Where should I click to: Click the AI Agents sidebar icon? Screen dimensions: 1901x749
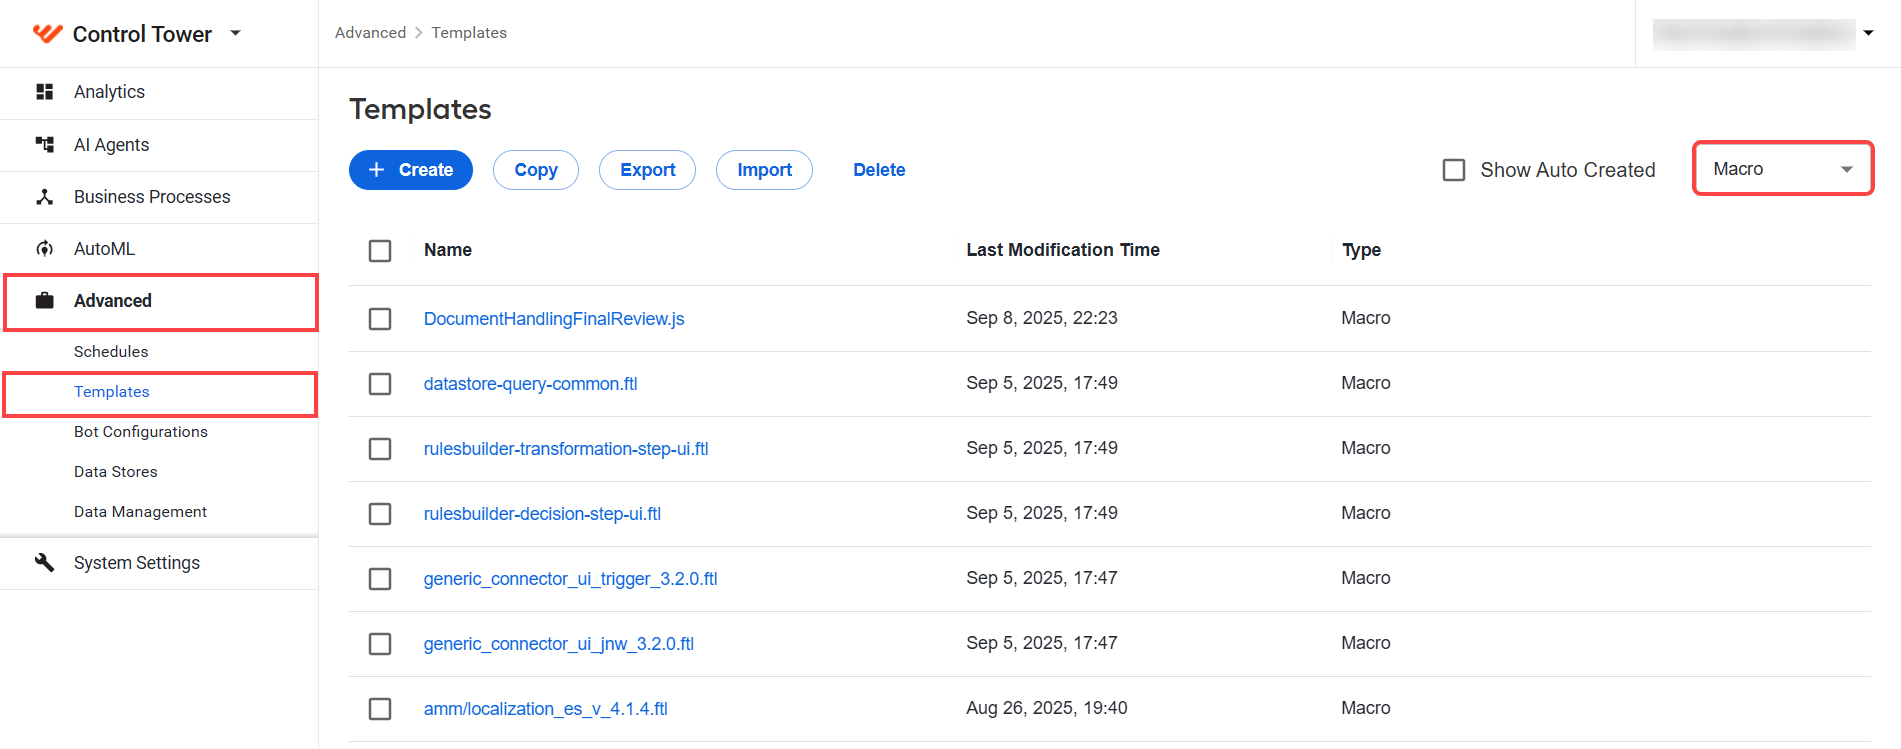[44, 145]
